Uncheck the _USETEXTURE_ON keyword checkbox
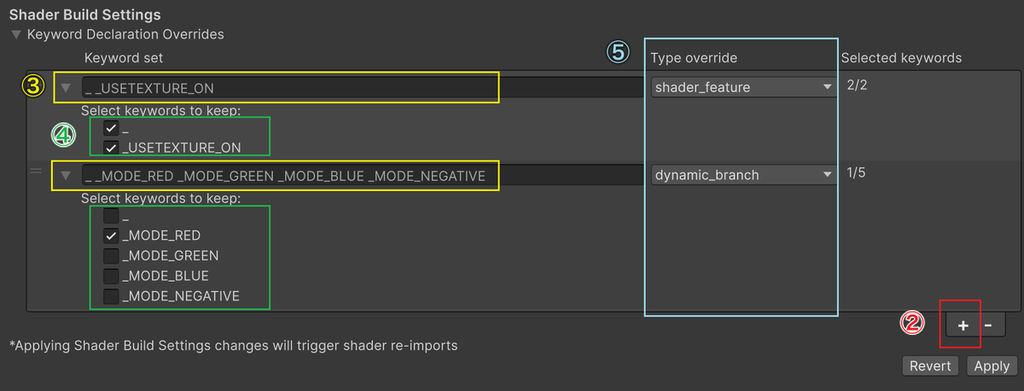This screenshot has width=1024, height=391. click(x=111, y=148)
